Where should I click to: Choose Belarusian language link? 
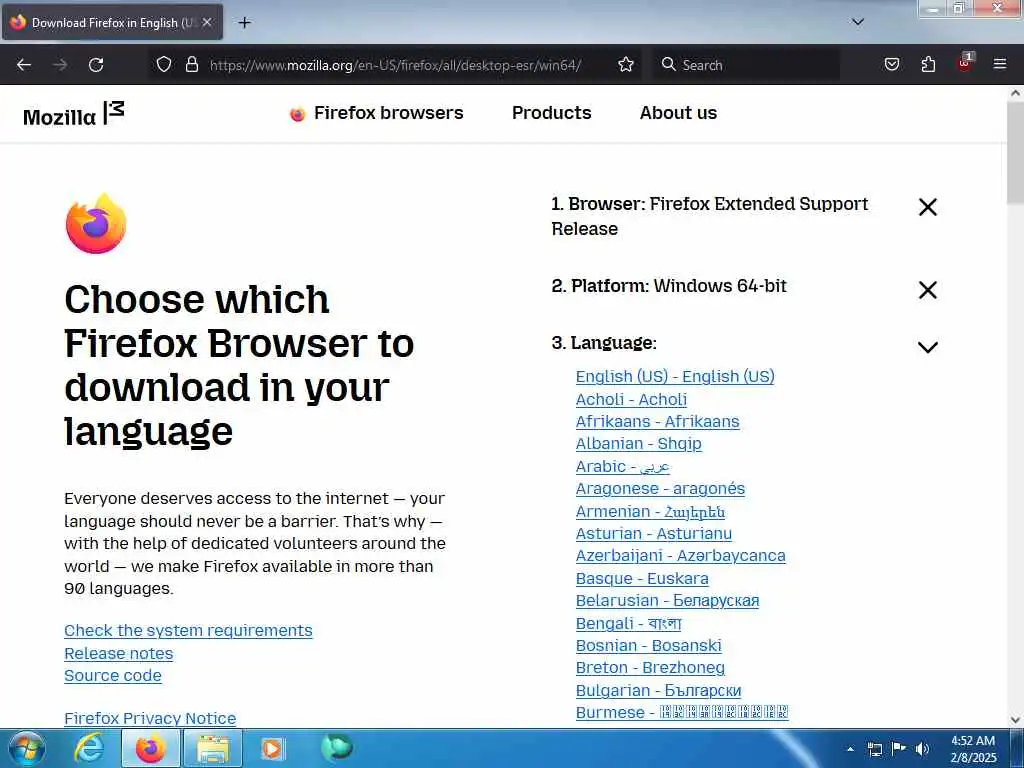[x=667, y=601]
